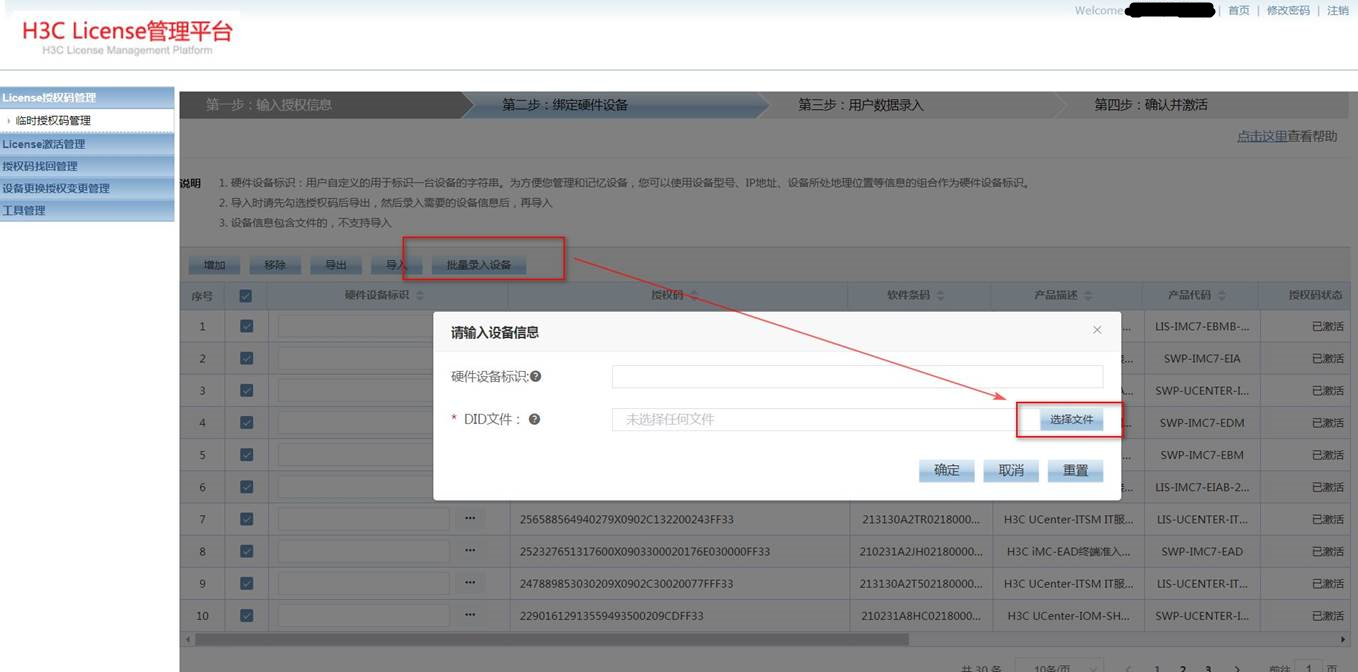Uncheck the checkbox for row 7

246,519
